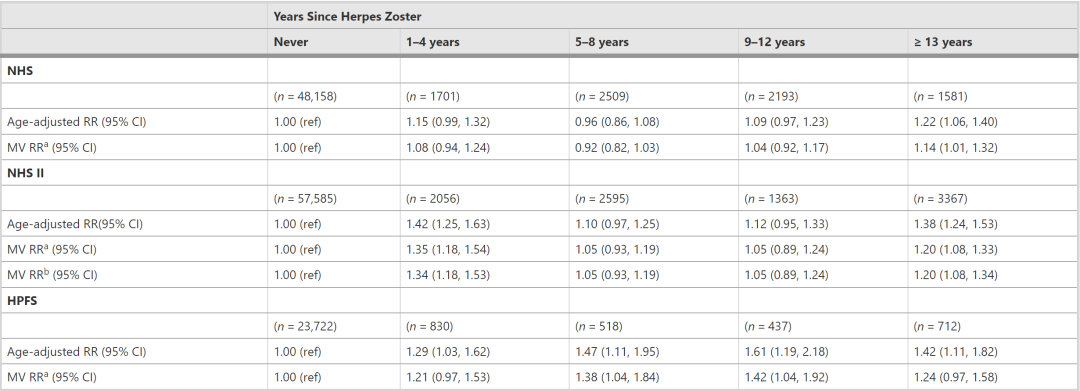1080x391 pixels.
Task: Click the MV RRb (95% CI) row label
Action: tap(52, 275)
